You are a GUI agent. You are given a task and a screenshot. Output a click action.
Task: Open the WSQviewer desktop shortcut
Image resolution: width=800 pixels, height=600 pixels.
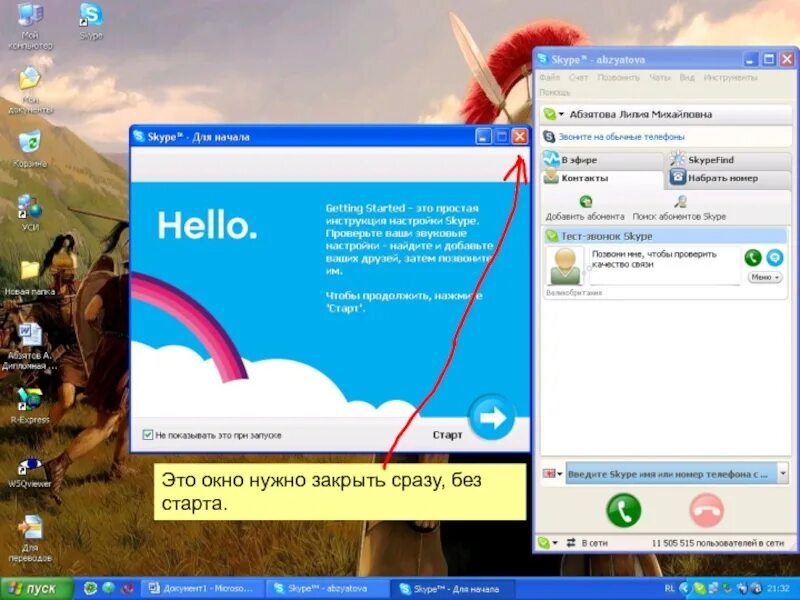pos(30,473)
